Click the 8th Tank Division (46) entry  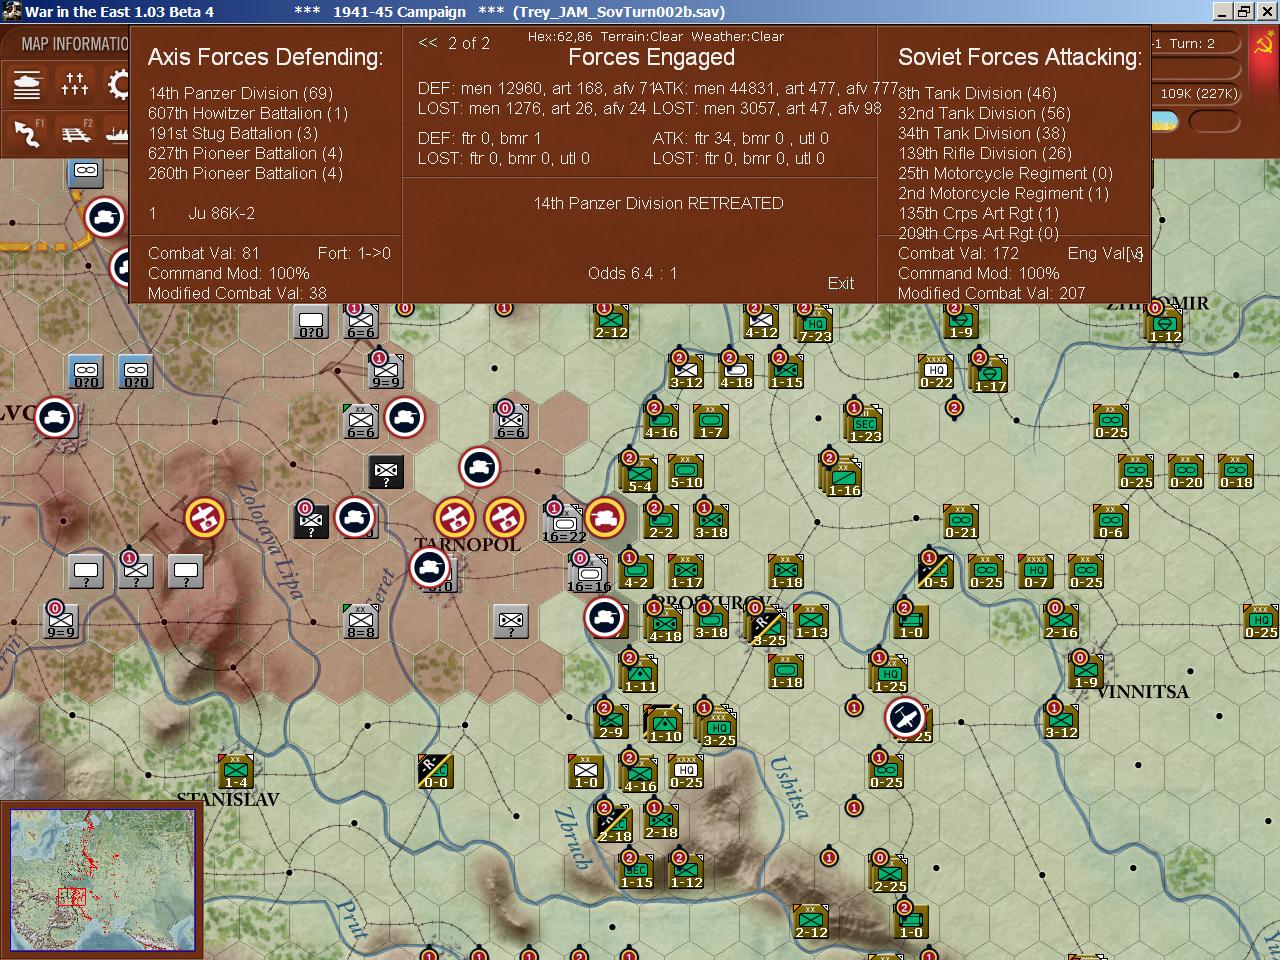977,93
